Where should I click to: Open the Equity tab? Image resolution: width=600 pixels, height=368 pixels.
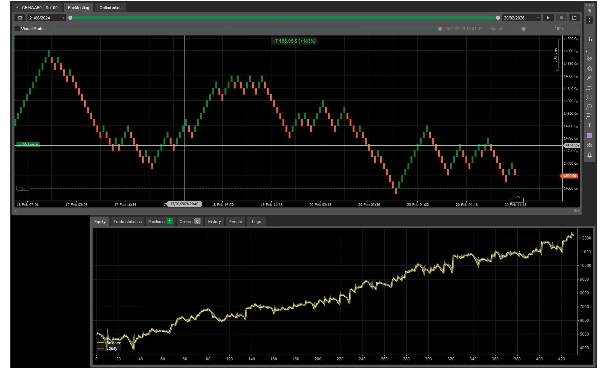click(100, 221)
